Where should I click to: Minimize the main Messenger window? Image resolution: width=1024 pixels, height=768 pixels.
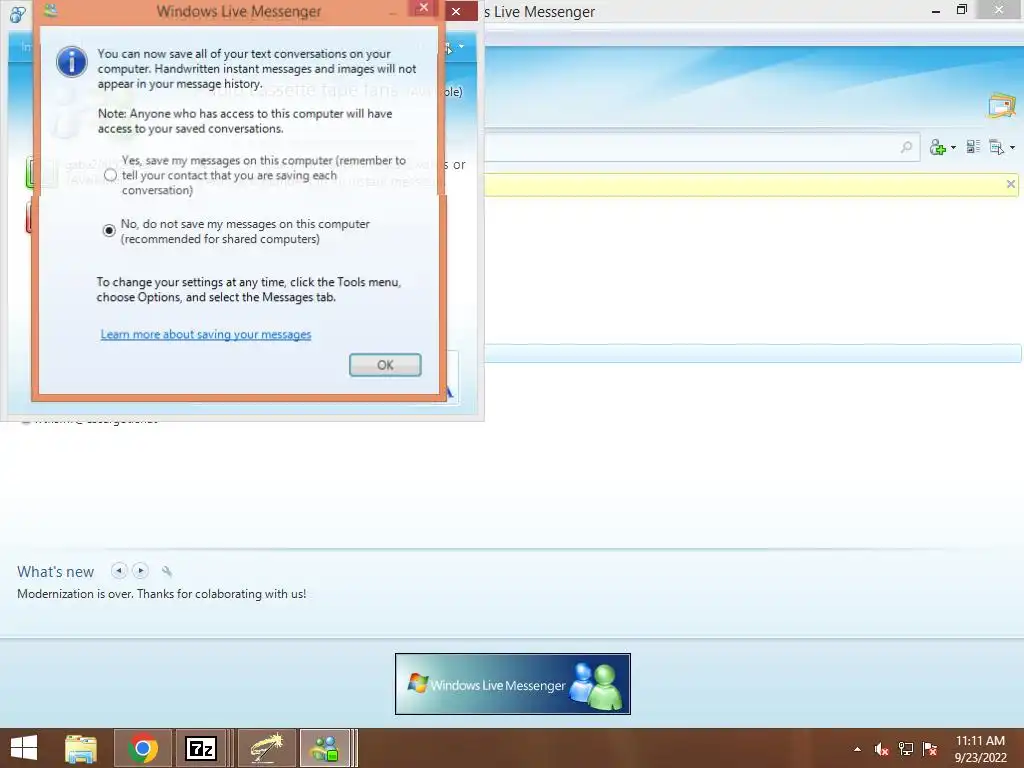click(936, 11)
